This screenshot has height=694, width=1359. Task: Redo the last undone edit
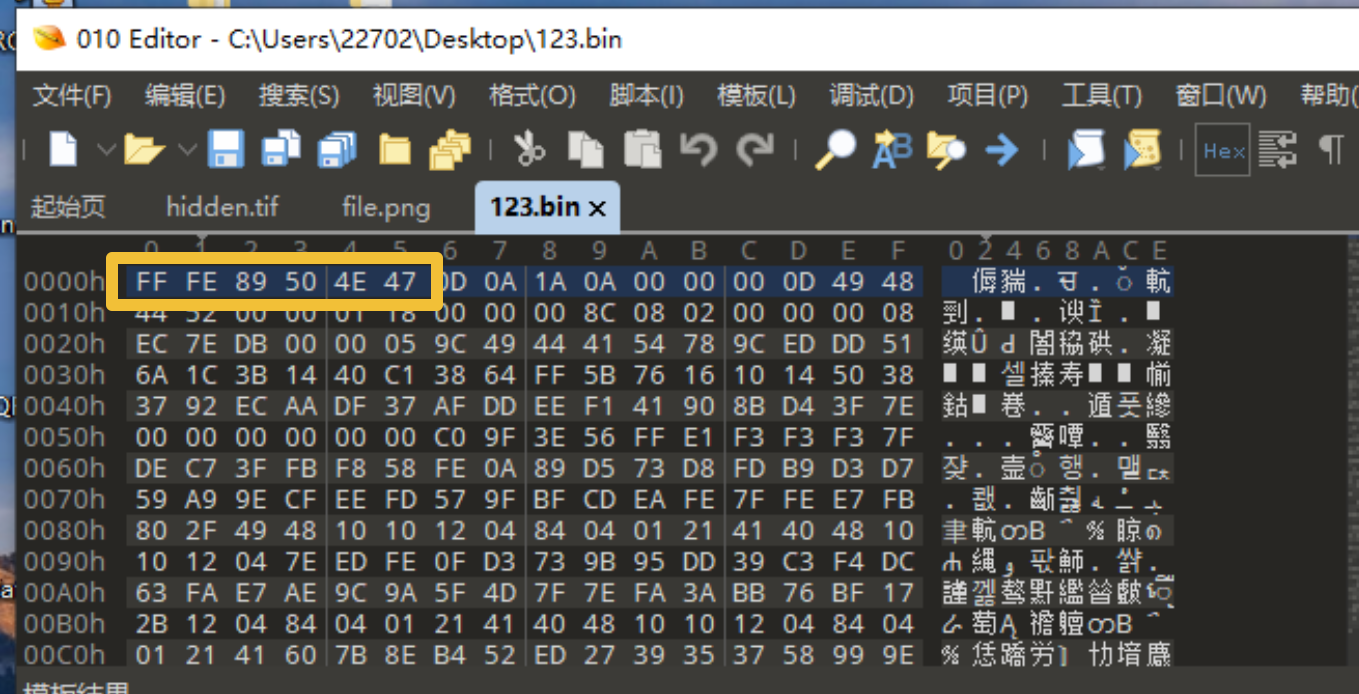tap(754, 150)
